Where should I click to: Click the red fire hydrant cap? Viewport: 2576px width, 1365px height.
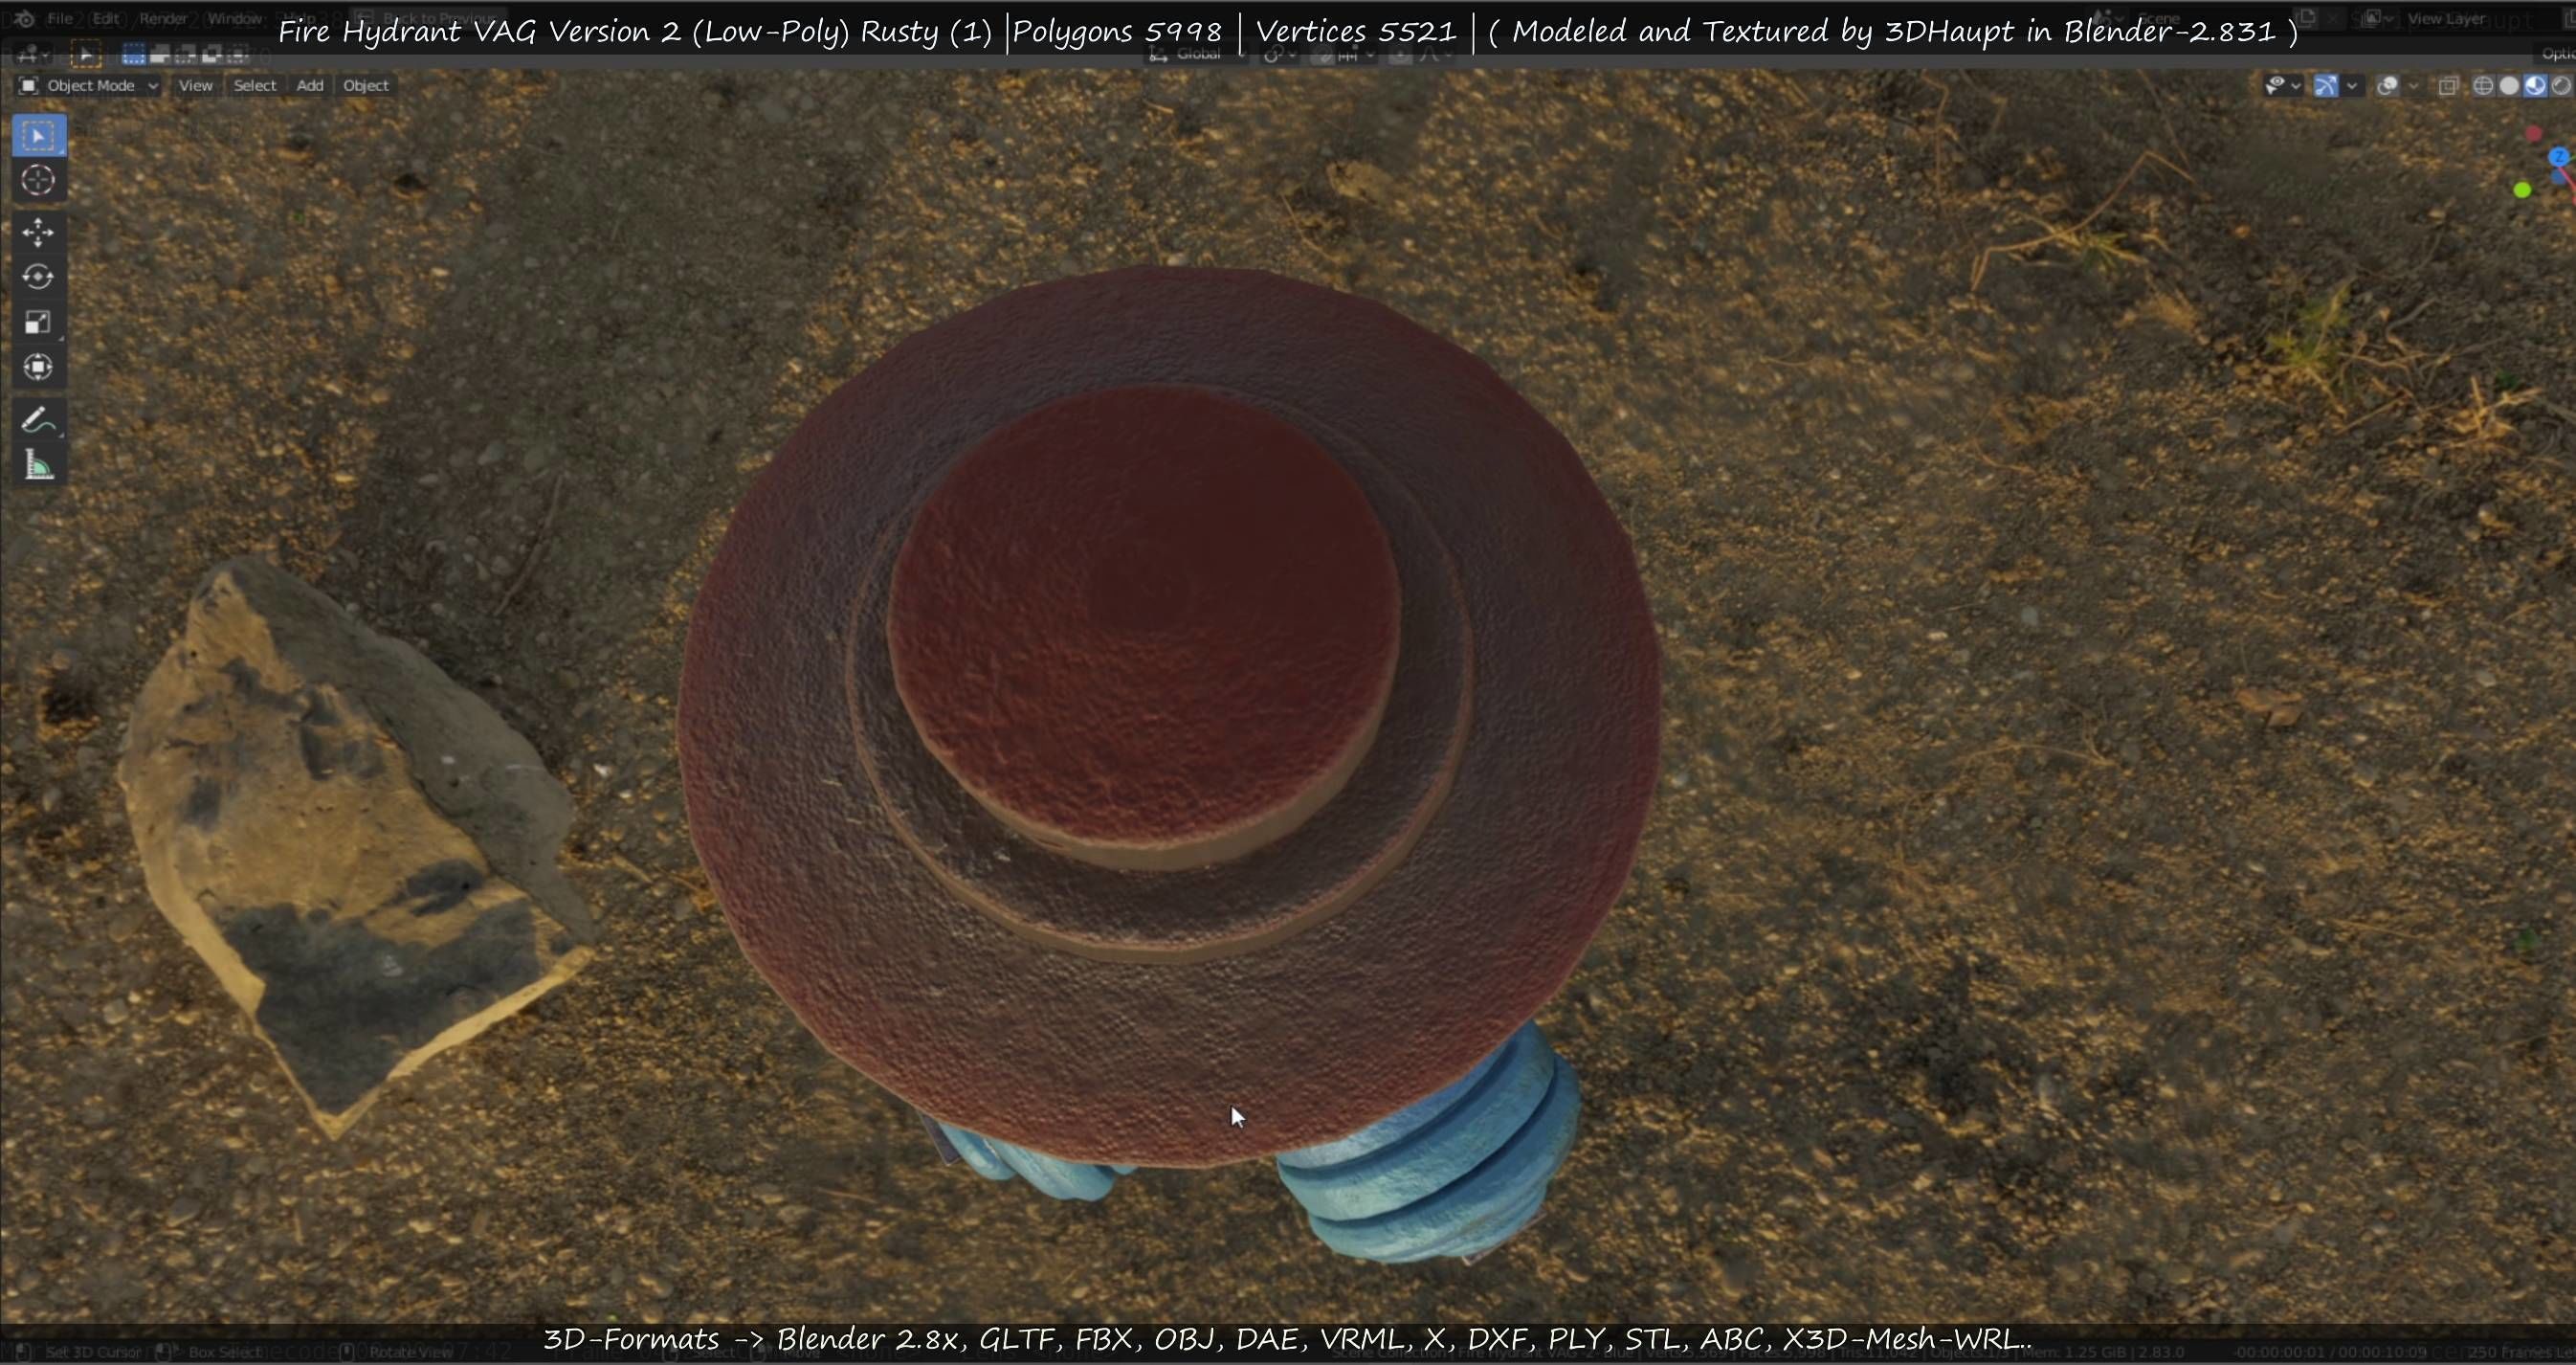[1170, 715]
